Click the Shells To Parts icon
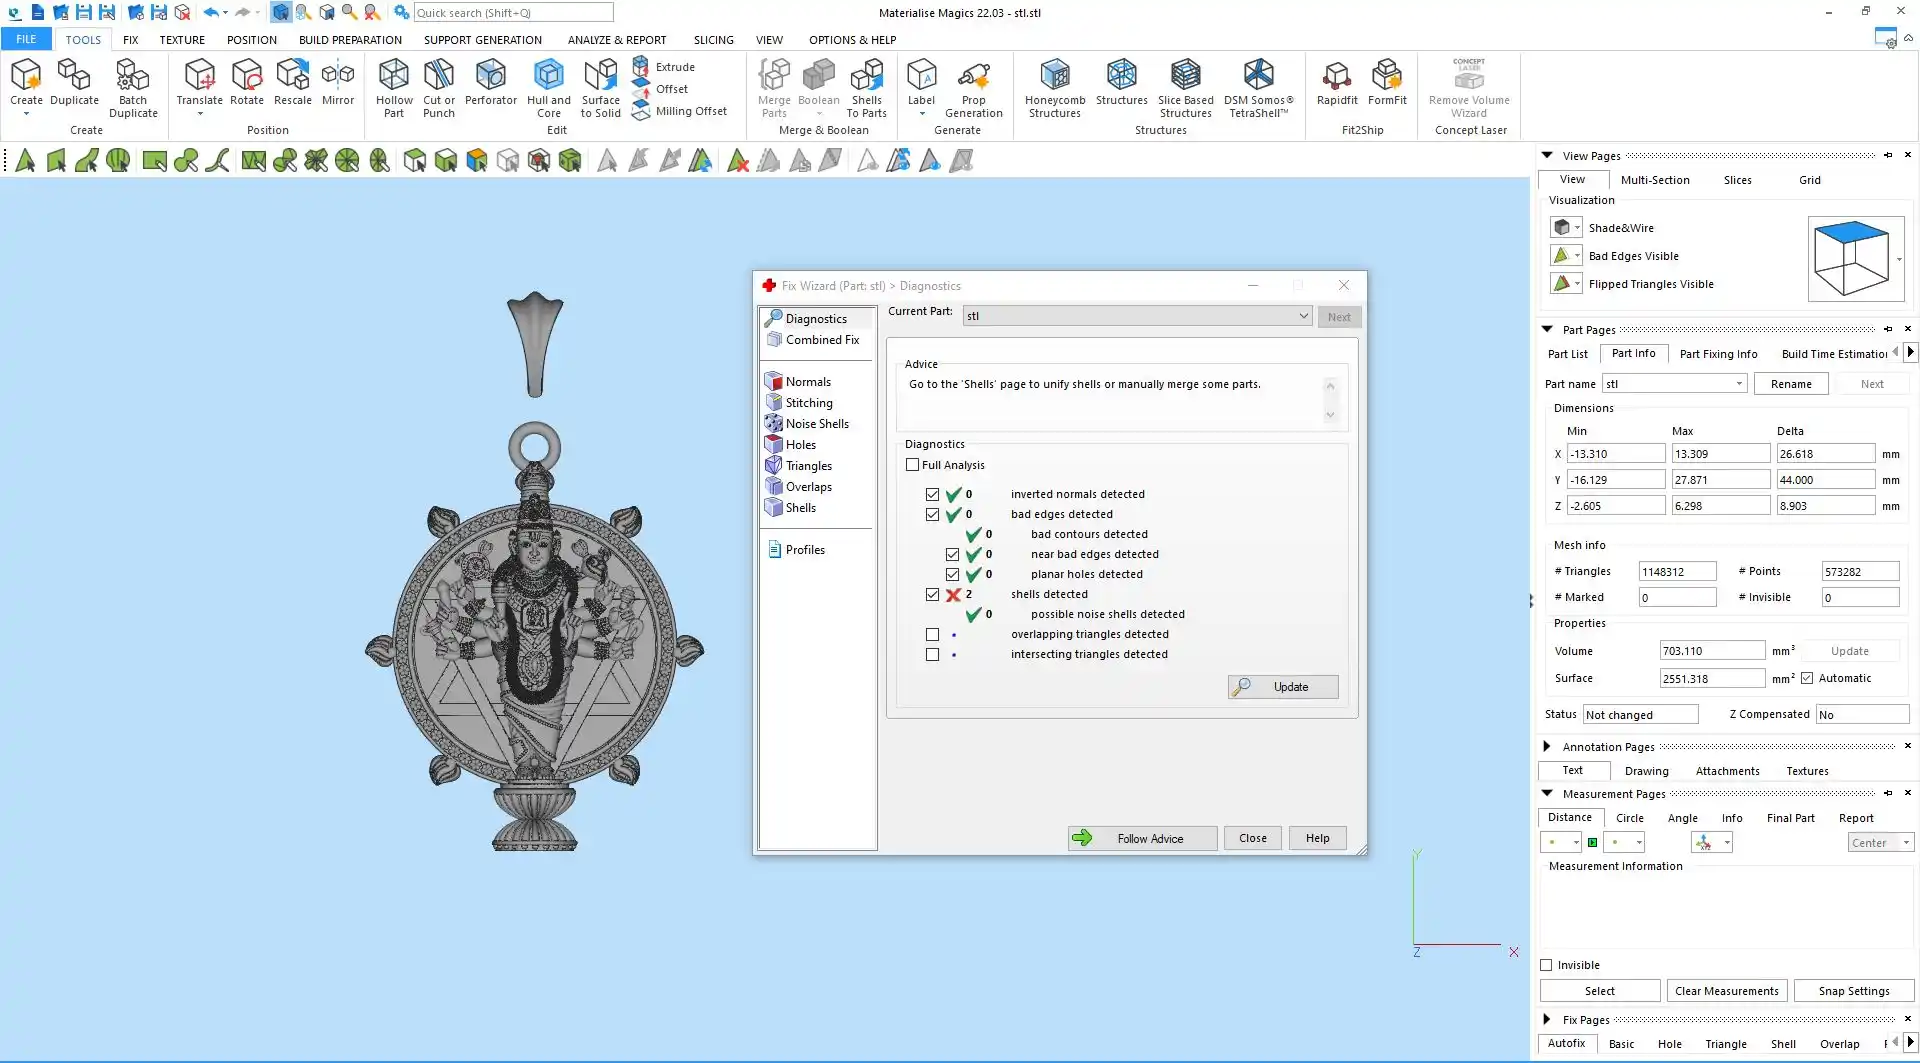Viewport: 1920px width, 1063px height. point(866,88)
